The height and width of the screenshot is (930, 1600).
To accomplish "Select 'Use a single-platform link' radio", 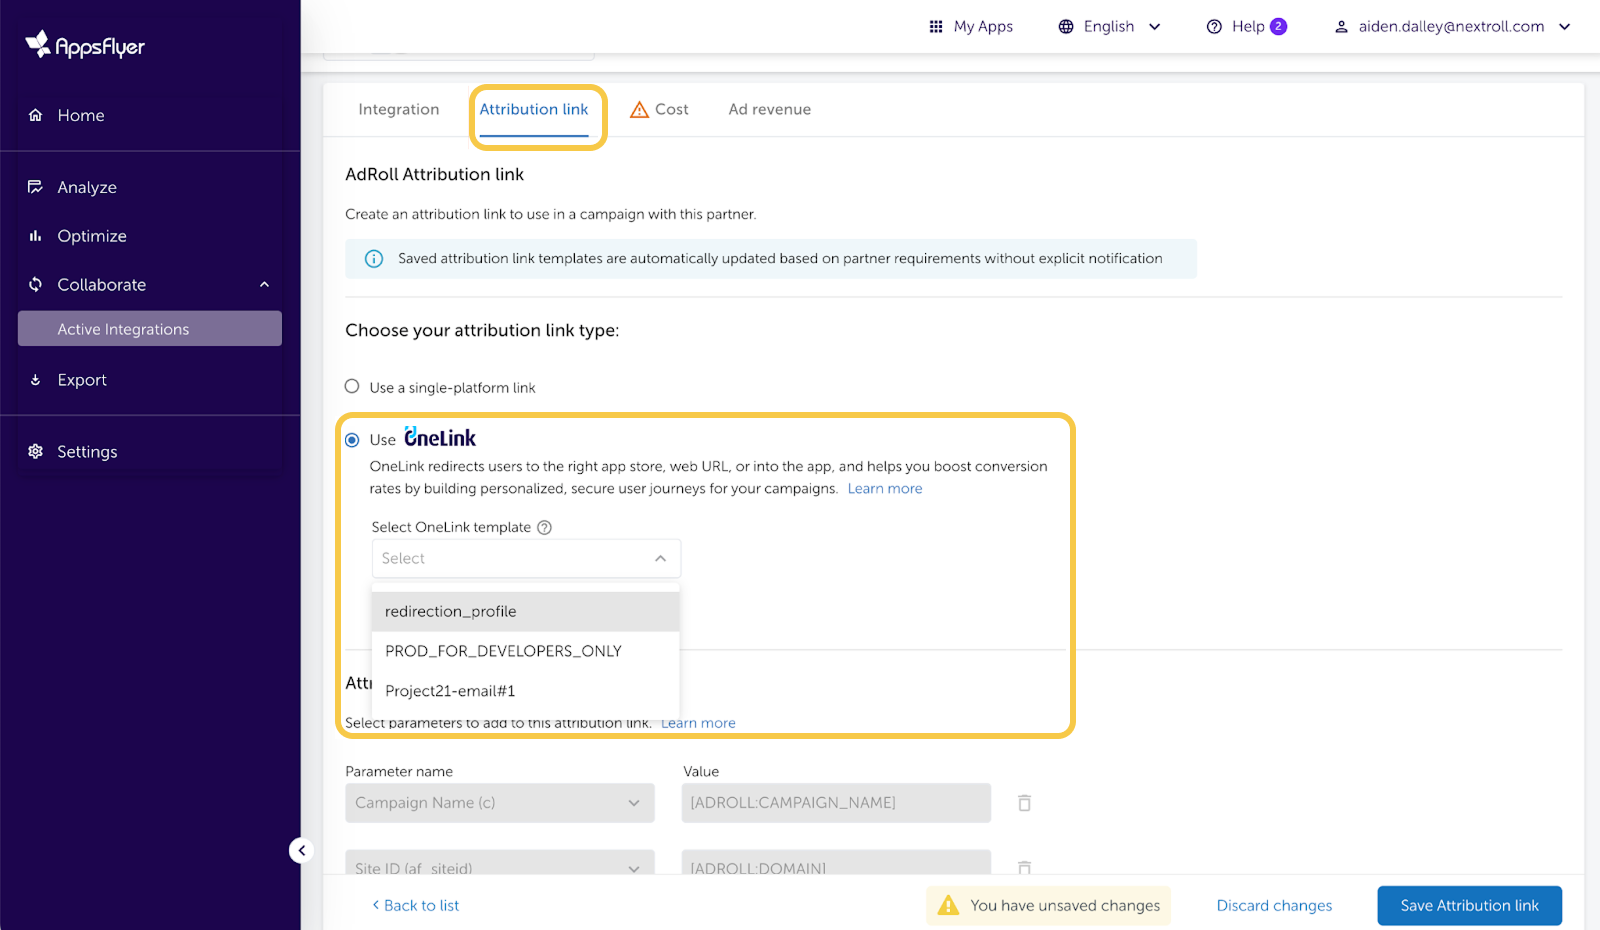I will point(352,387).
